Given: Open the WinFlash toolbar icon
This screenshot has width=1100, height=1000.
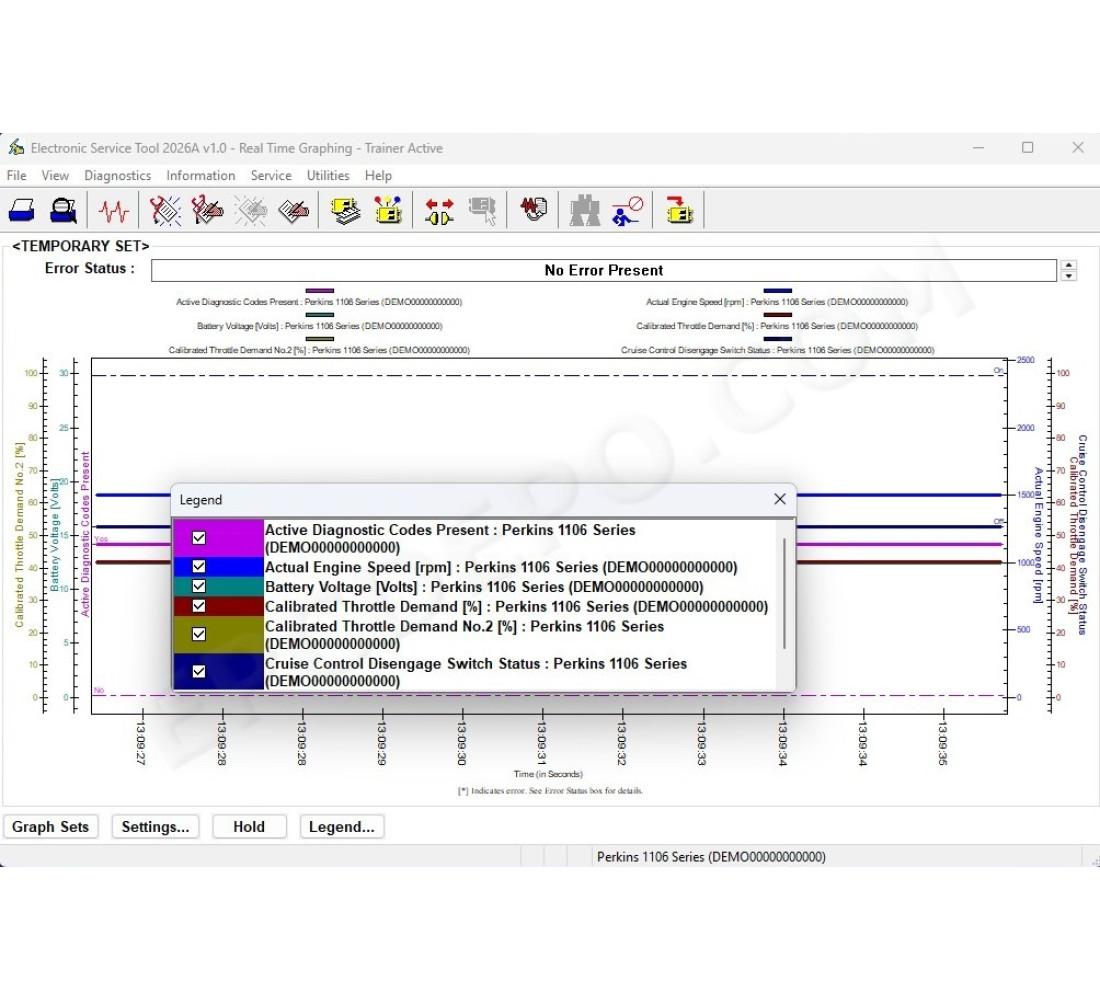Looking at the screenshot, I should point(679,210).
